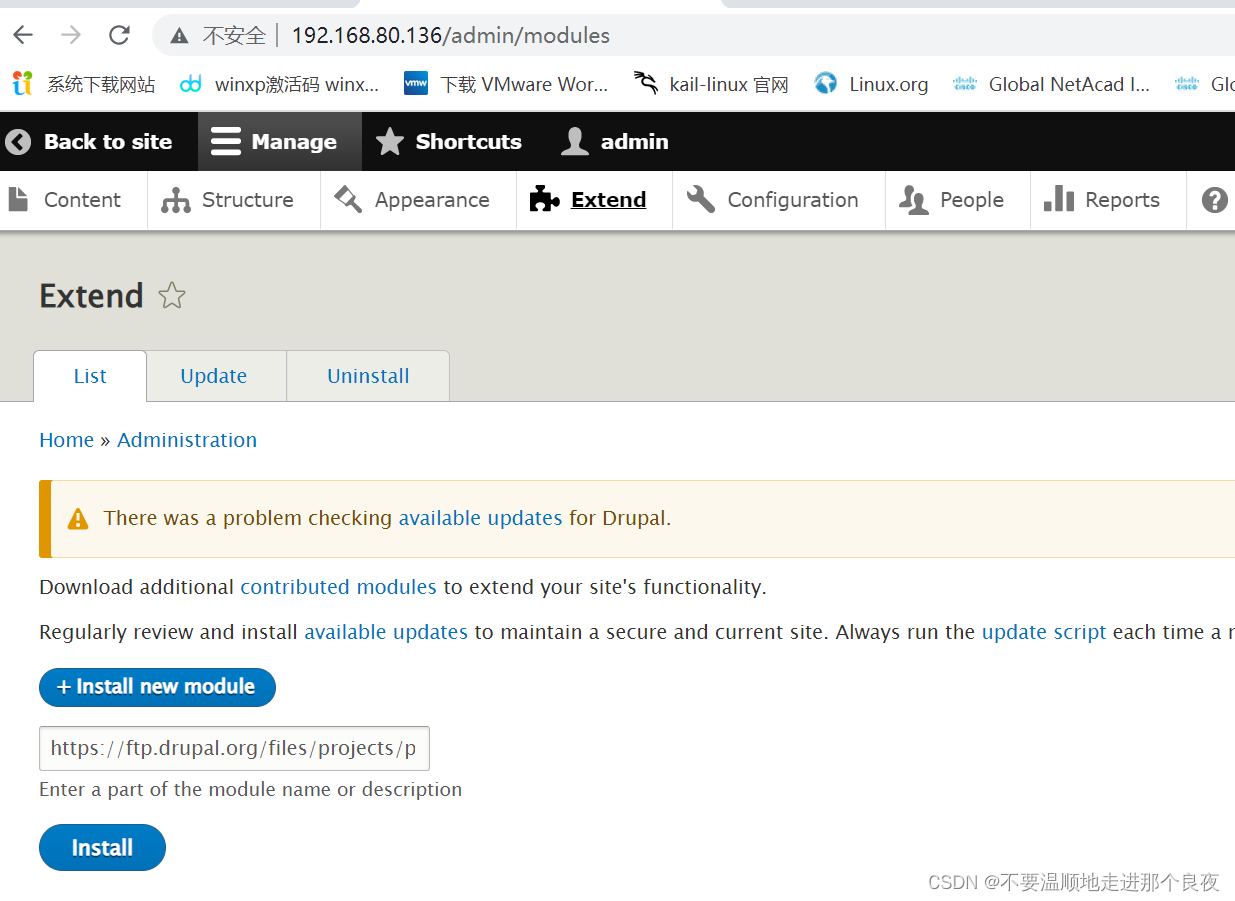The width and height of the screenshot is (1235, 901).
Task: Switch to the Uninstall tab
Action: (x=368, y=376)
